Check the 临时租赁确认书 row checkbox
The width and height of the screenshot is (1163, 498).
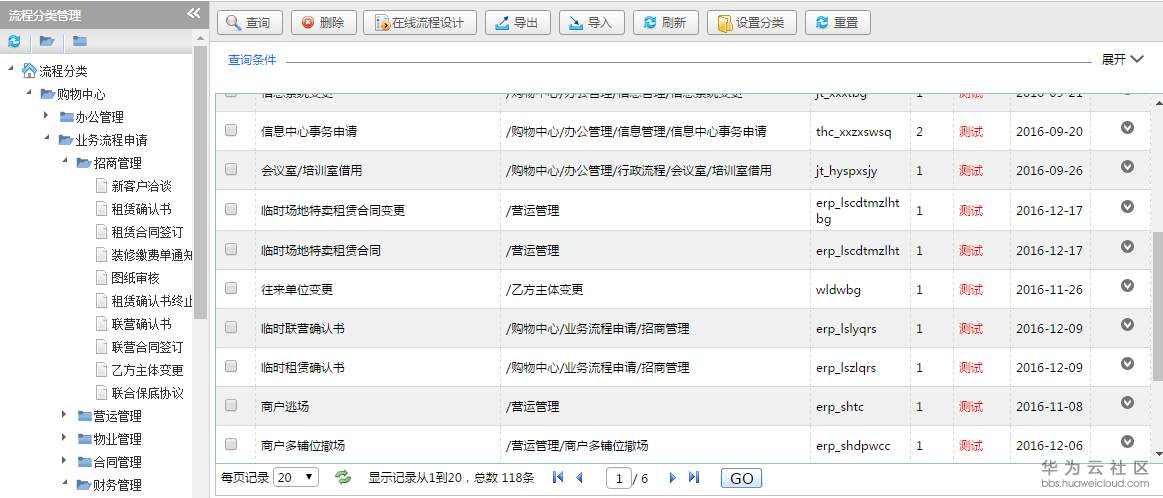[231, 366]
